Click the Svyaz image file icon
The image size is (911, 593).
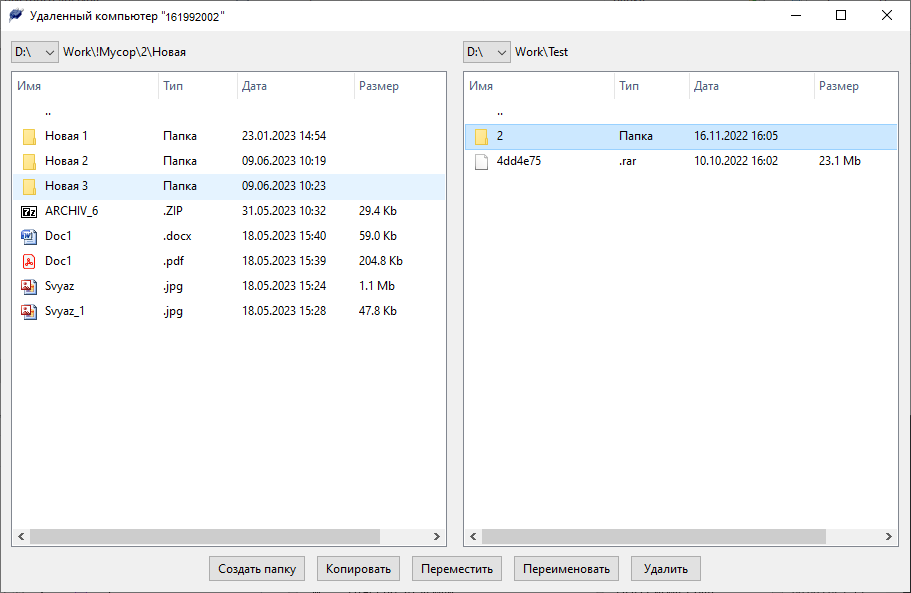point(29,286)
